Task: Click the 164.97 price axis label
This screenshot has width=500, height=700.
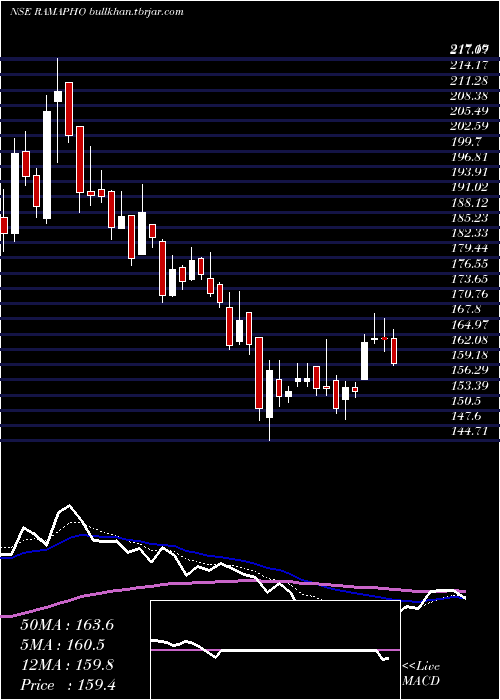Action: (x=470, y=325)
